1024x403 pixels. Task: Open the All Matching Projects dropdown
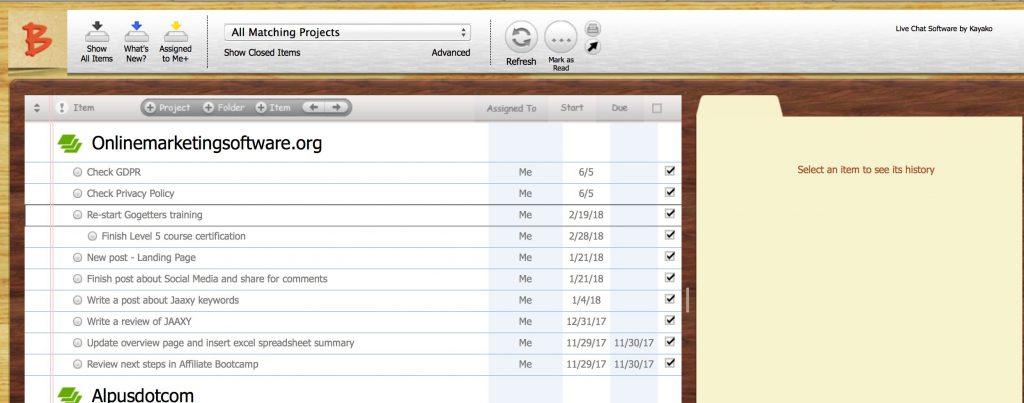pos(347,32)
